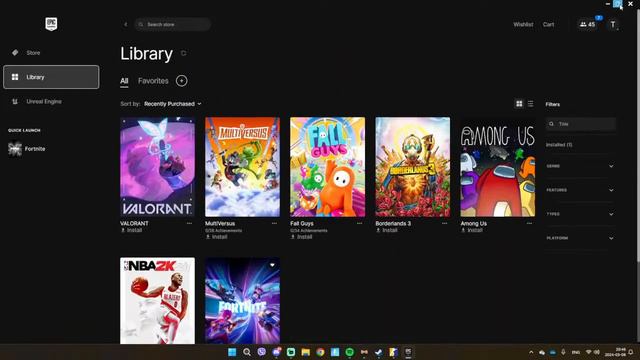The width and height of the screenshot is (640, 360).
Task: Launch Fortnite from the Quick Launch list
Action: tap(27, 149)
